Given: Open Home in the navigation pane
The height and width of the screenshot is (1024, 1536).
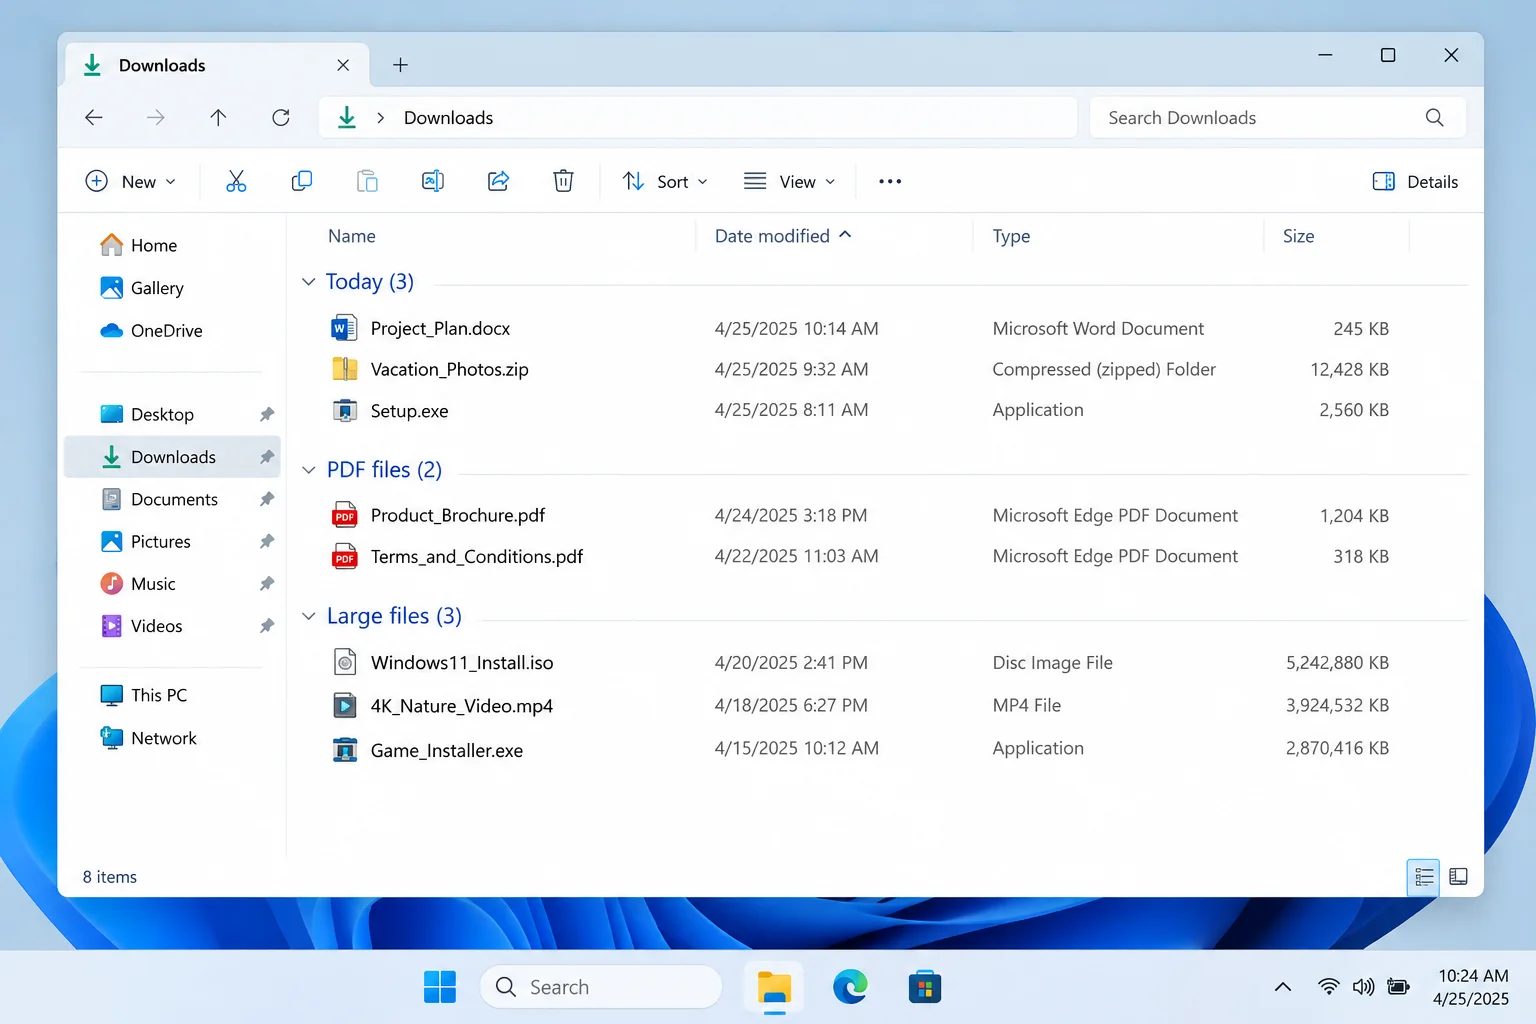Looking at the screenshot, I should [139, 245].
